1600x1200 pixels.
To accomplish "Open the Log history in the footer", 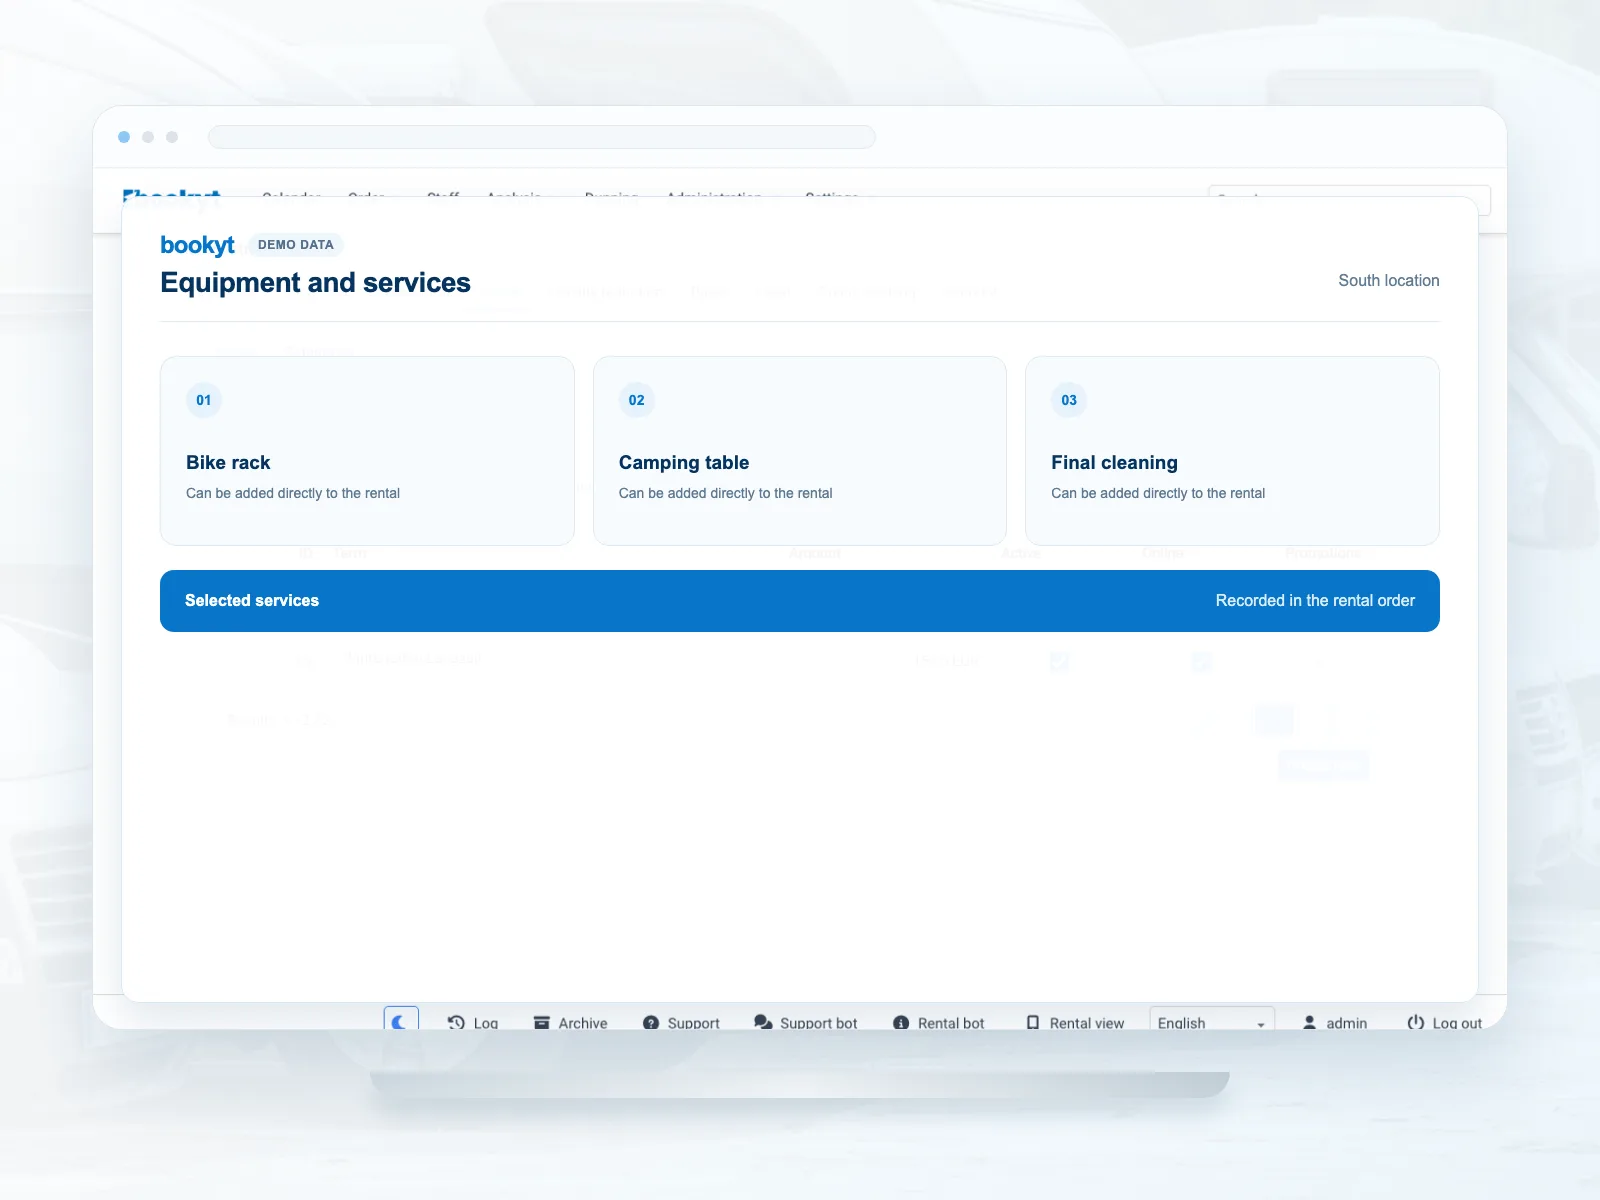I will (x=473, y=1023).
